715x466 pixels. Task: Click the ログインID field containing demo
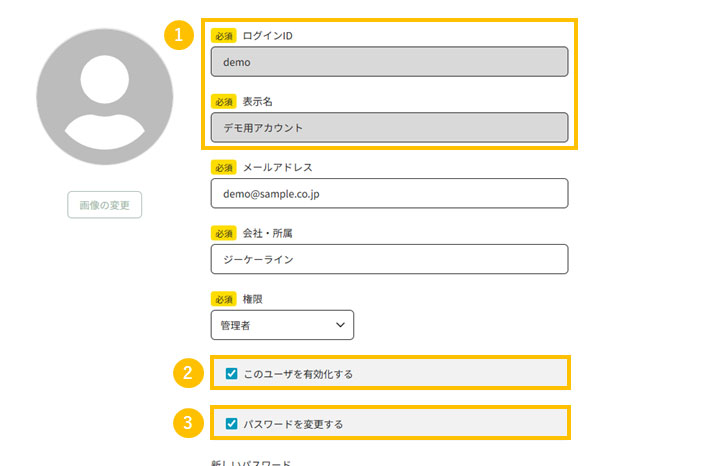pyautogui.click(x=389, y=62)
